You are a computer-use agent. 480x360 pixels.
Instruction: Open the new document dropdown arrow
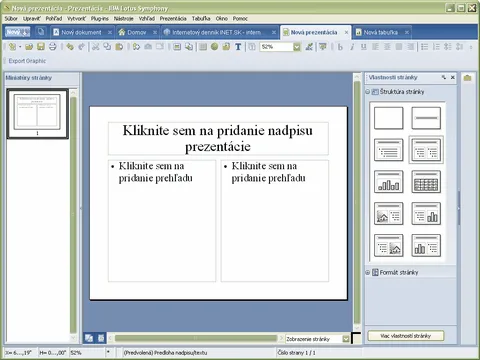(x=20, y=47)
